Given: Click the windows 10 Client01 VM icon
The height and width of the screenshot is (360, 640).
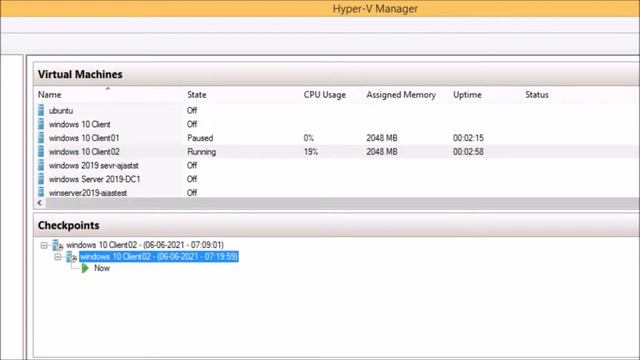Looking at the screenshot, I should click(x=41, y=138).
